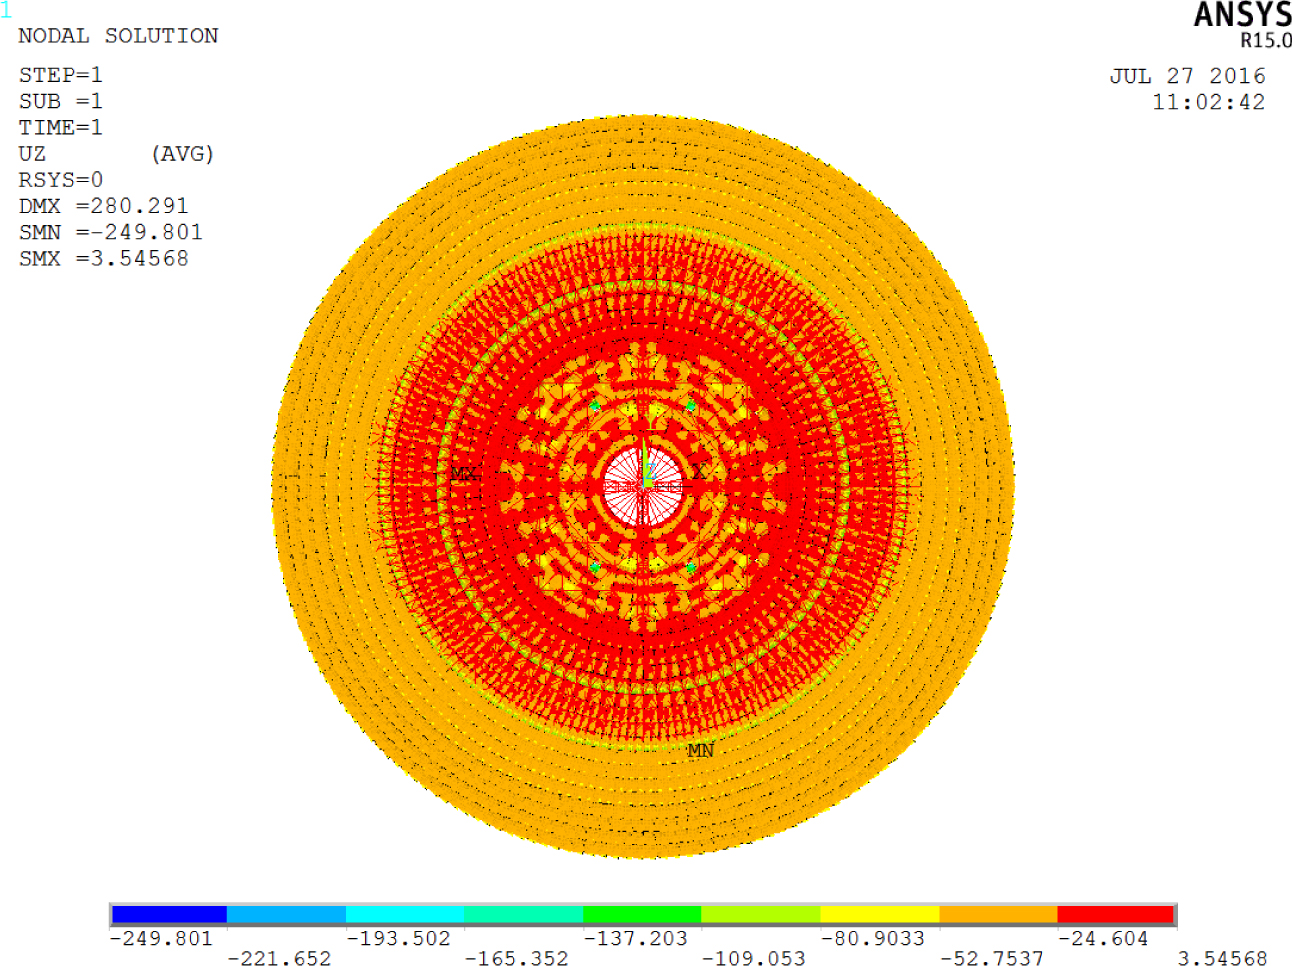
Task: Select the dark blue legend color band
Action: 169,914
